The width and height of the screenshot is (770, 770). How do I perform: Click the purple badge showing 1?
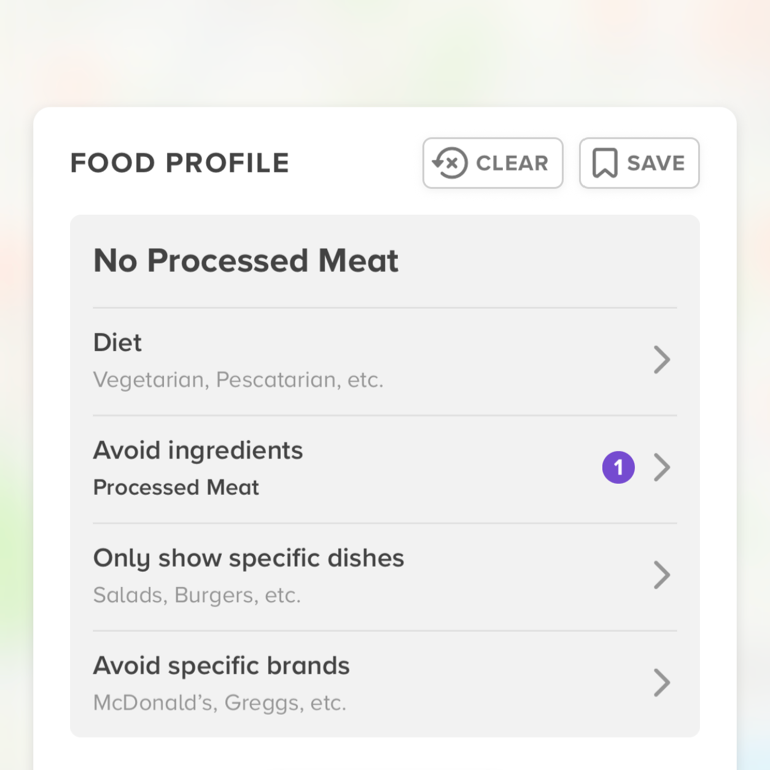(x=618, y=467)
